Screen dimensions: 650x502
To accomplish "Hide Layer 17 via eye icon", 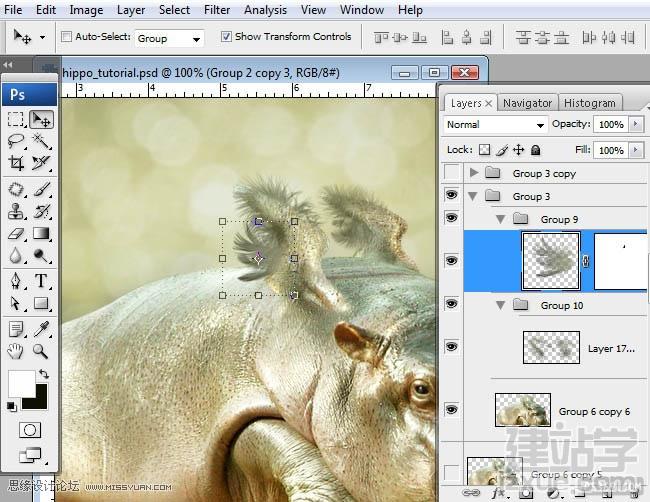I will point(451,347).
